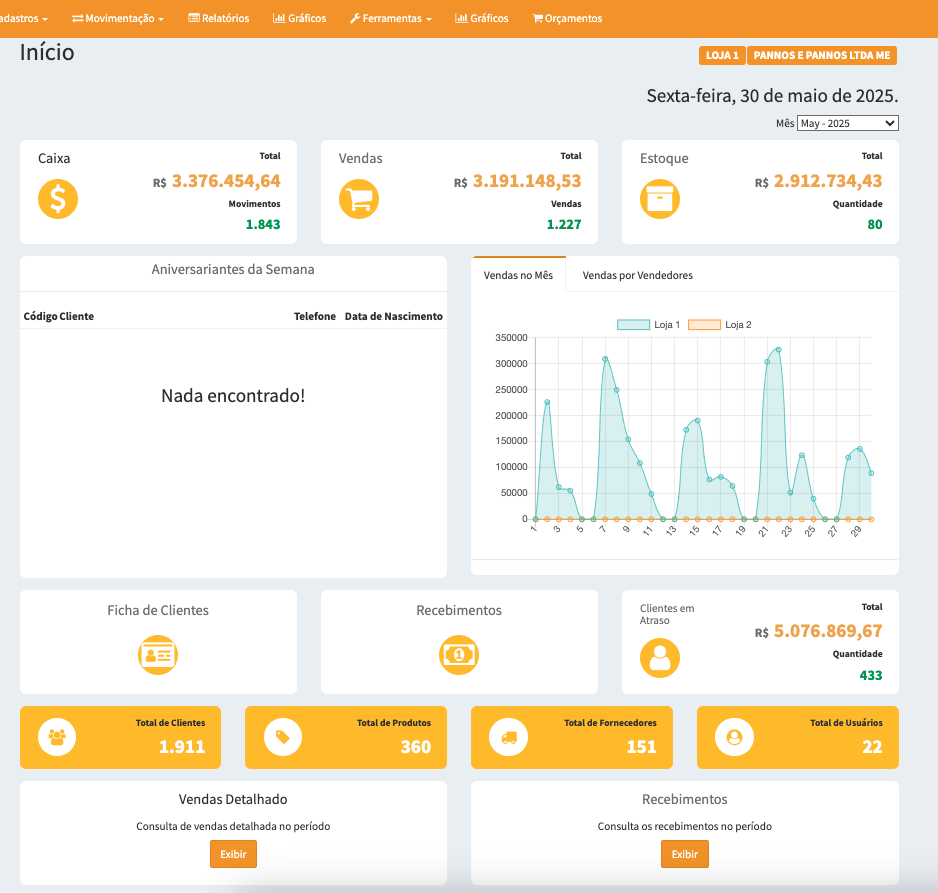Click the Estoque archive box icon
938x893 pixels.
660,199
